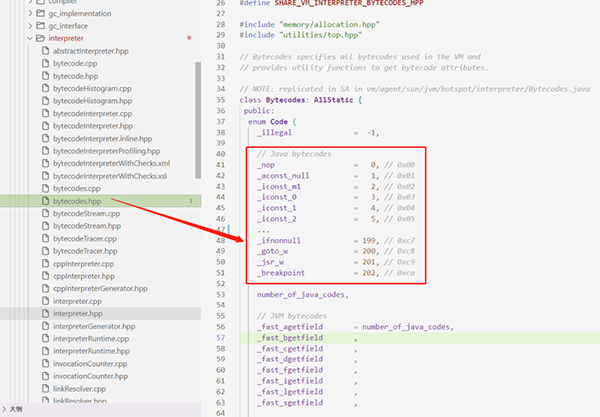The width and height of the screenshot is (600, 417).
Task: Expand the bottom outline section chevron
Action: [x=4, y=409]
